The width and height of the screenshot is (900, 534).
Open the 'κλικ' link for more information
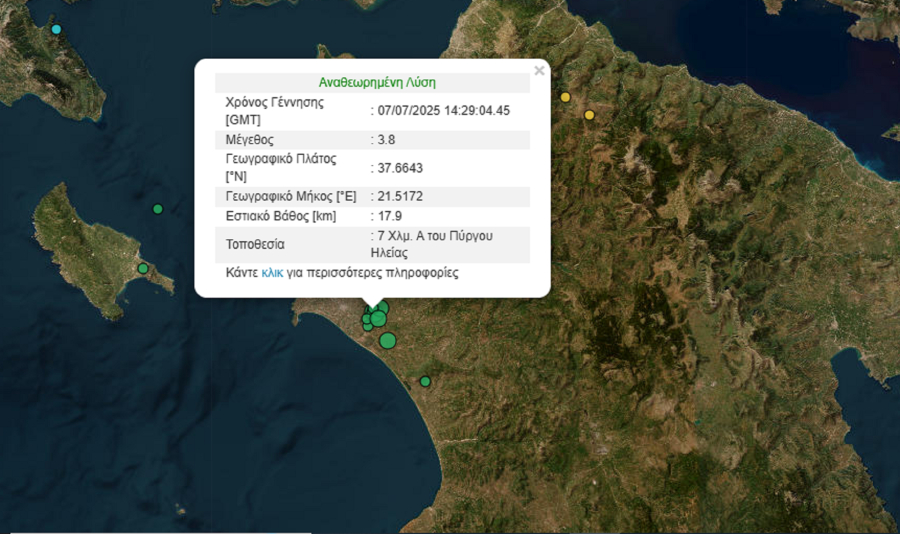click(x=272, y=273)
